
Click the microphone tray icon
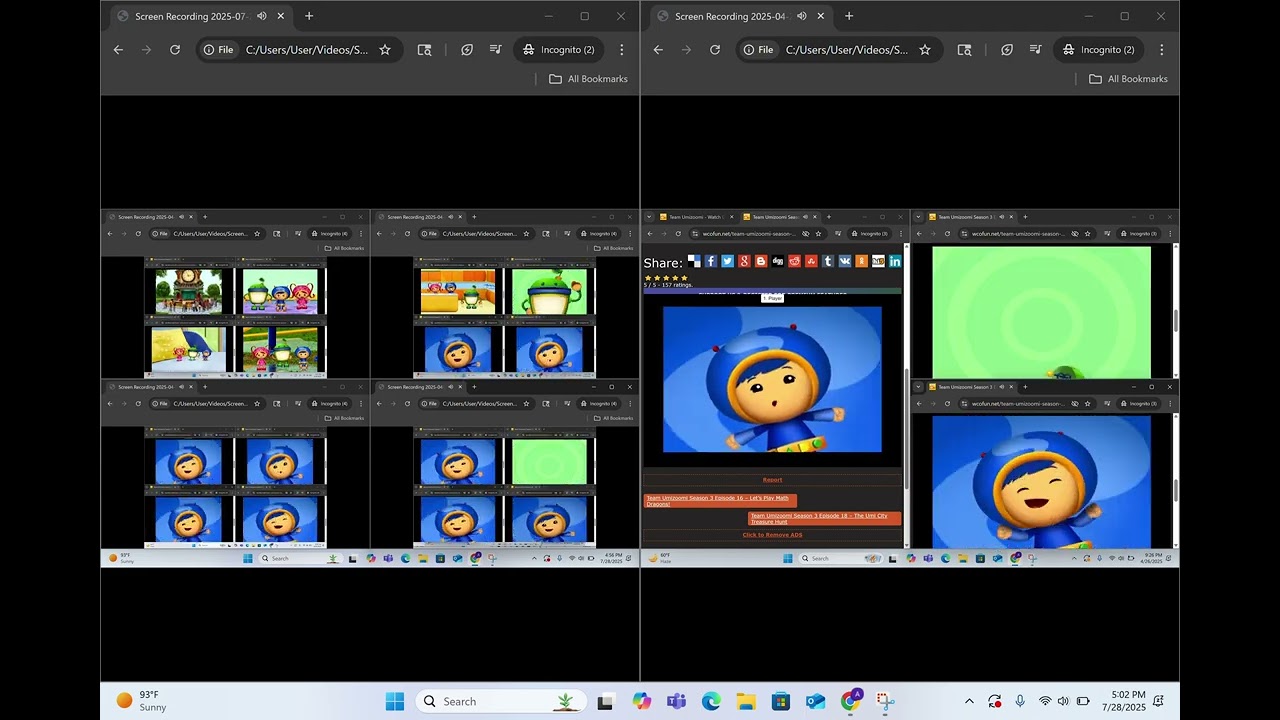(1020, 701)
